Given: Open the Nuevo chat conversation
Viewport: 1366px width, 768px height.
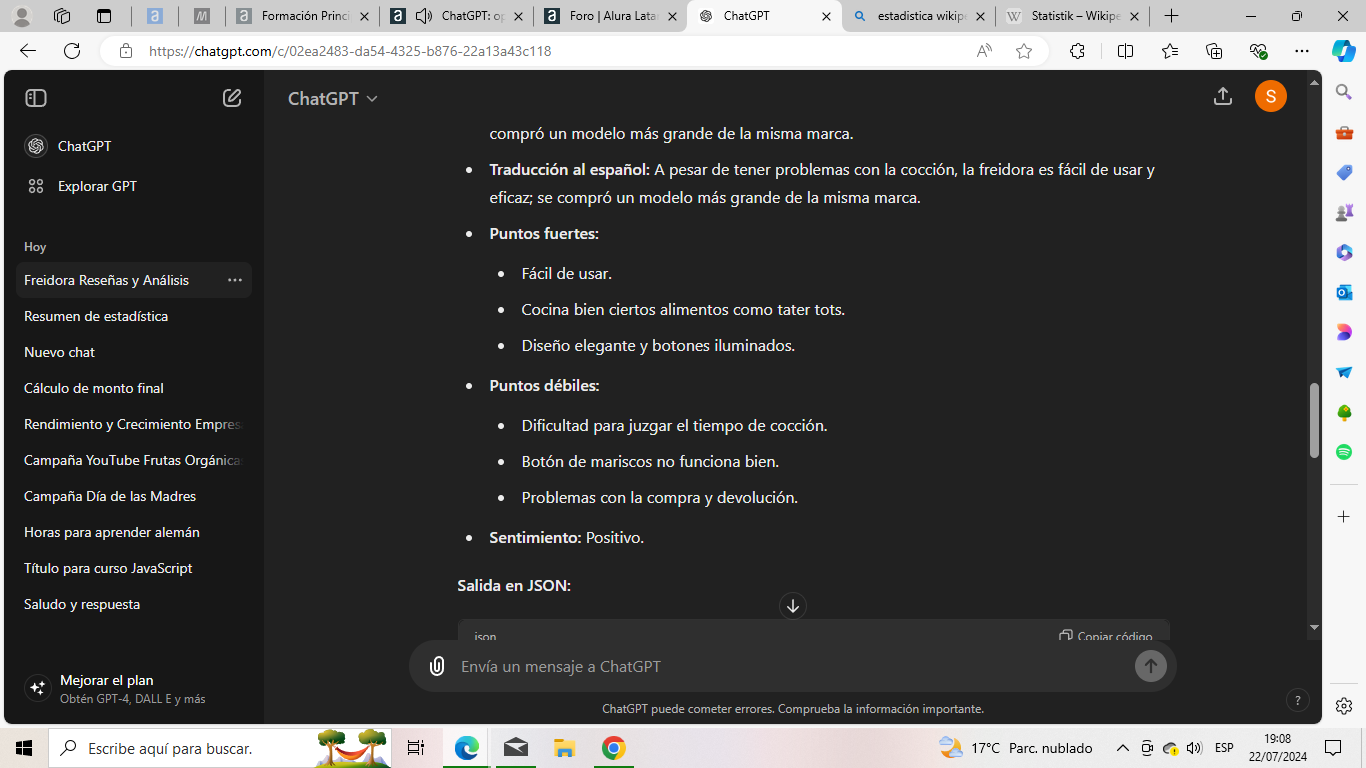Looking at the screenshot, I should (134, 352).
